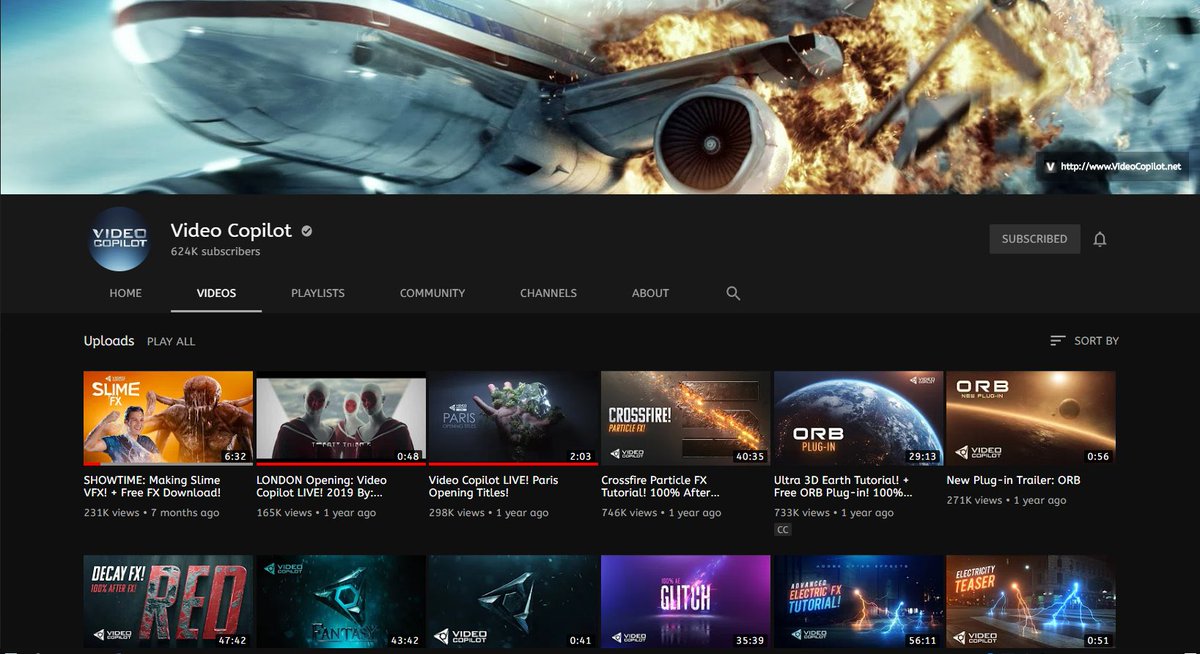This screenshot has width=1200, height=654.
Task: Click the 165K views • 1 year ago text
Action: click(x=316, y=512)
